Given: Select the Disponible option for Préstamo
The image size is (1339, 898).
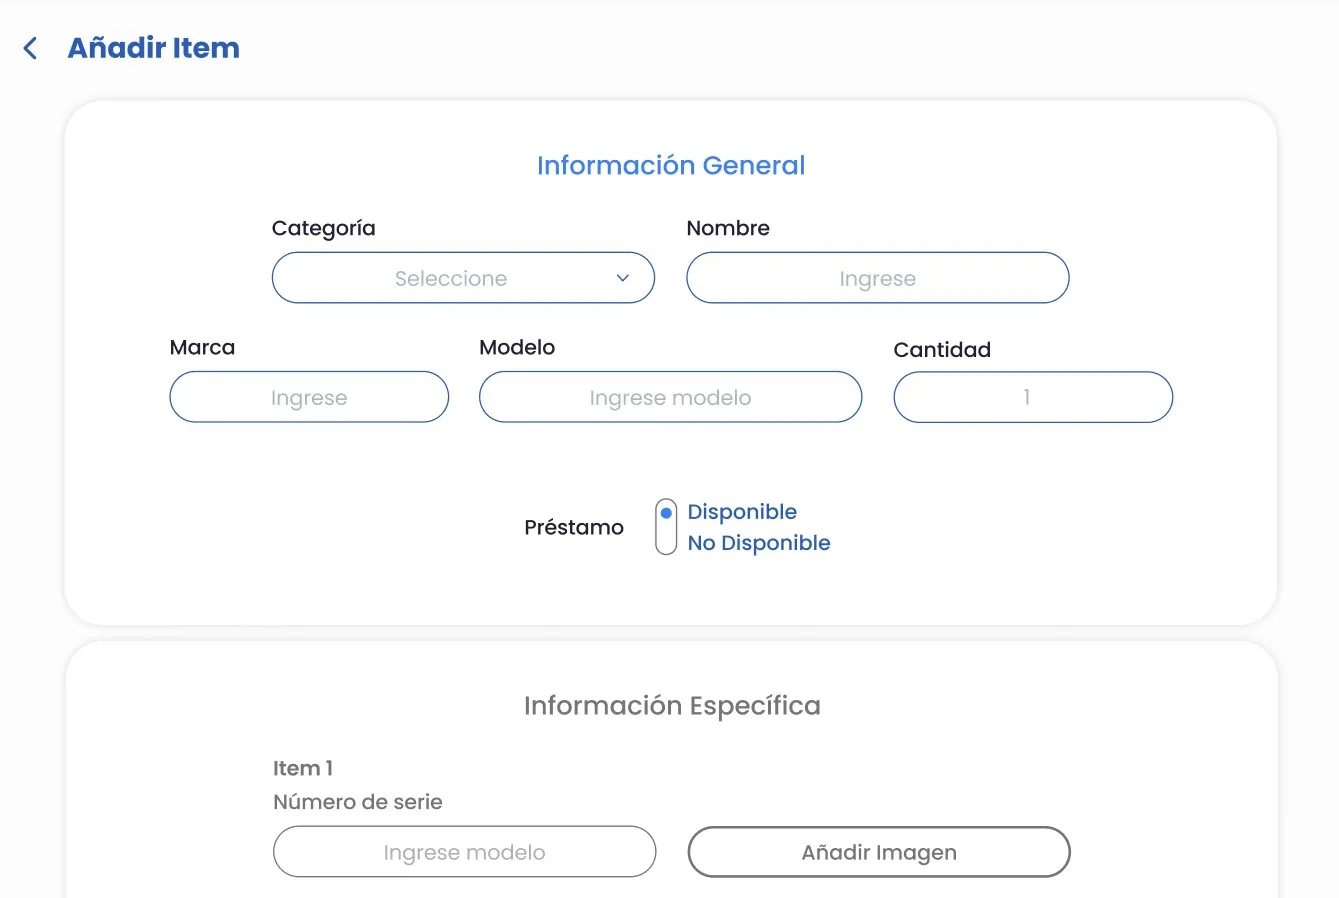Looking at the screenshot, I should 741,511.
